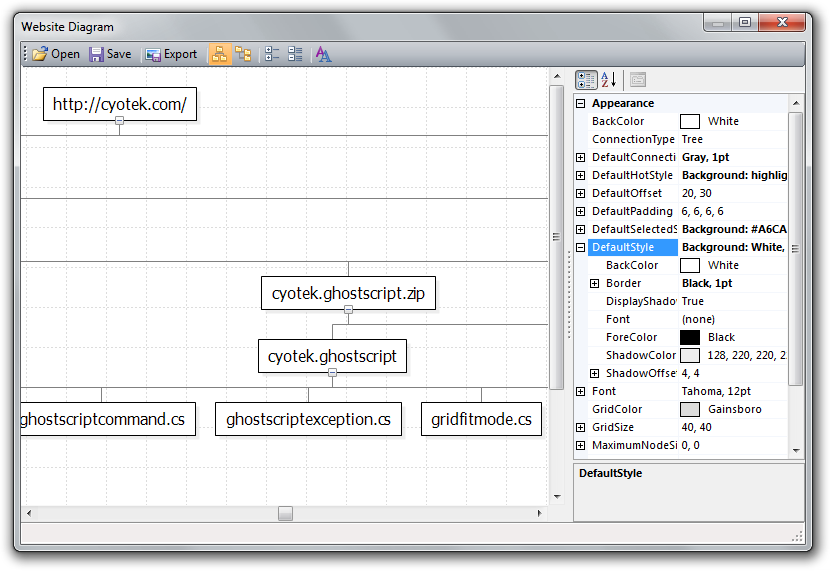Image resolution: width=830 pixels, height=571 pixels.
Task: Switch property grid to Alphabetical sort
Action: click(x=609, y=80)
